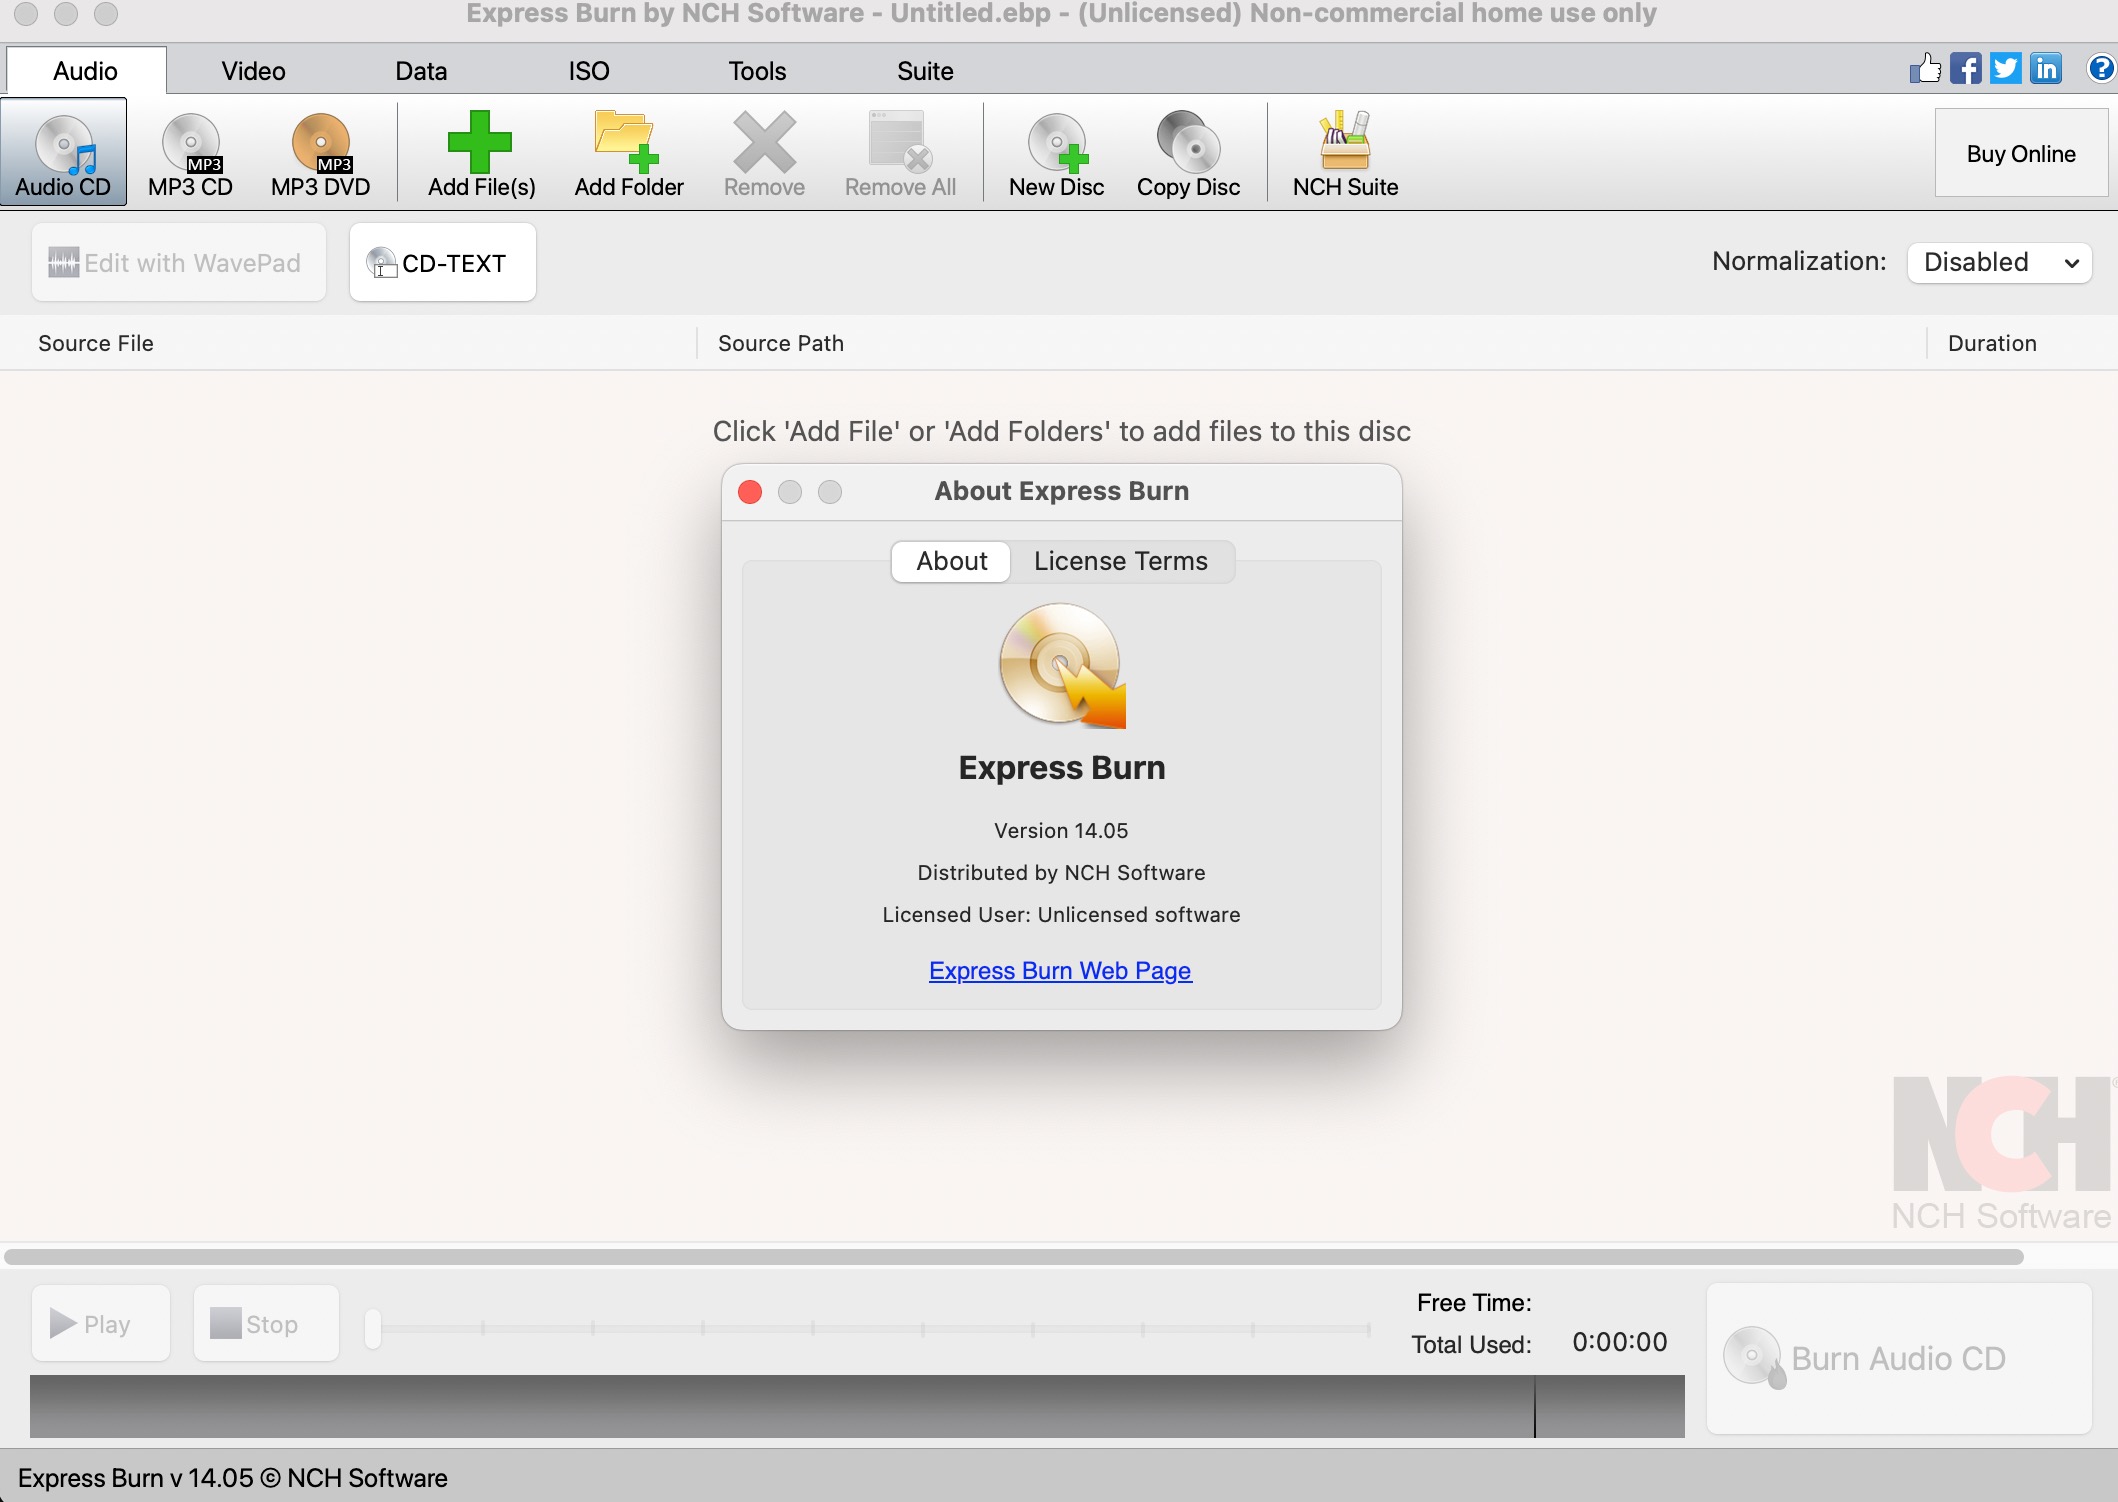The height and width of the screenshot is (1502, 2118).
Task: Share on Facebook icon
Action: pos(1965,68)
